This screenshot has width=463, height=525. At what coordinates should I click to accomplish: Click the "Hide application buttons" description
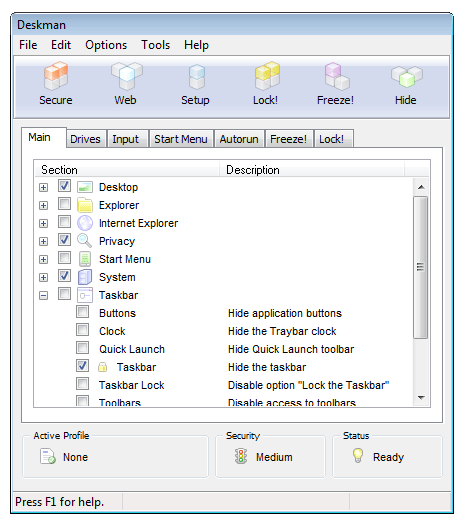pos(285,313)
